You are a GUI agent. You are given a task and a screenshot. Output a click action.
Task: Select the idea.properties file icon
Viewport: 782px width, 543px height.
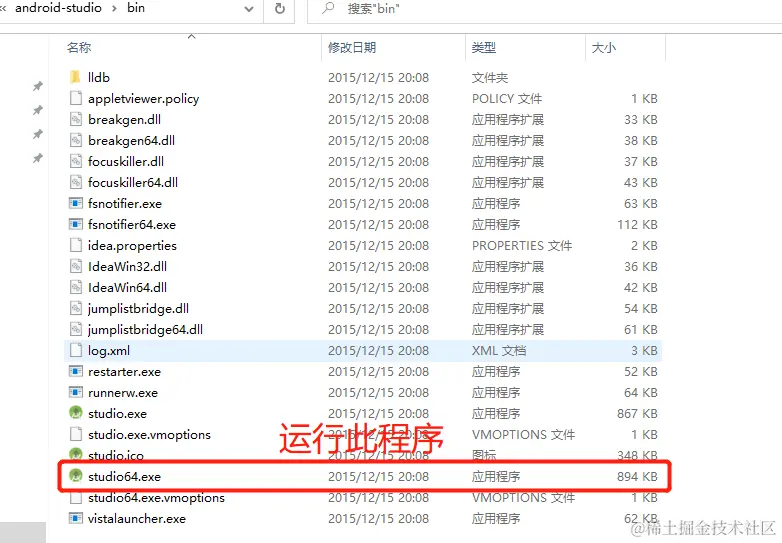(x=75, y=245)
